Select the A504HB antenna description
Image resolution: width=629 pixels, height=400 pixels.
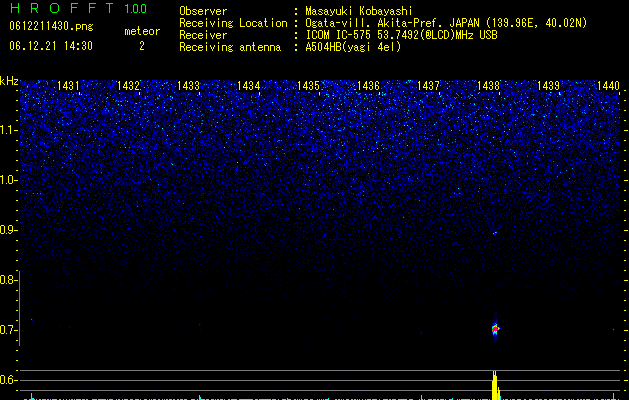click(353, 47)
